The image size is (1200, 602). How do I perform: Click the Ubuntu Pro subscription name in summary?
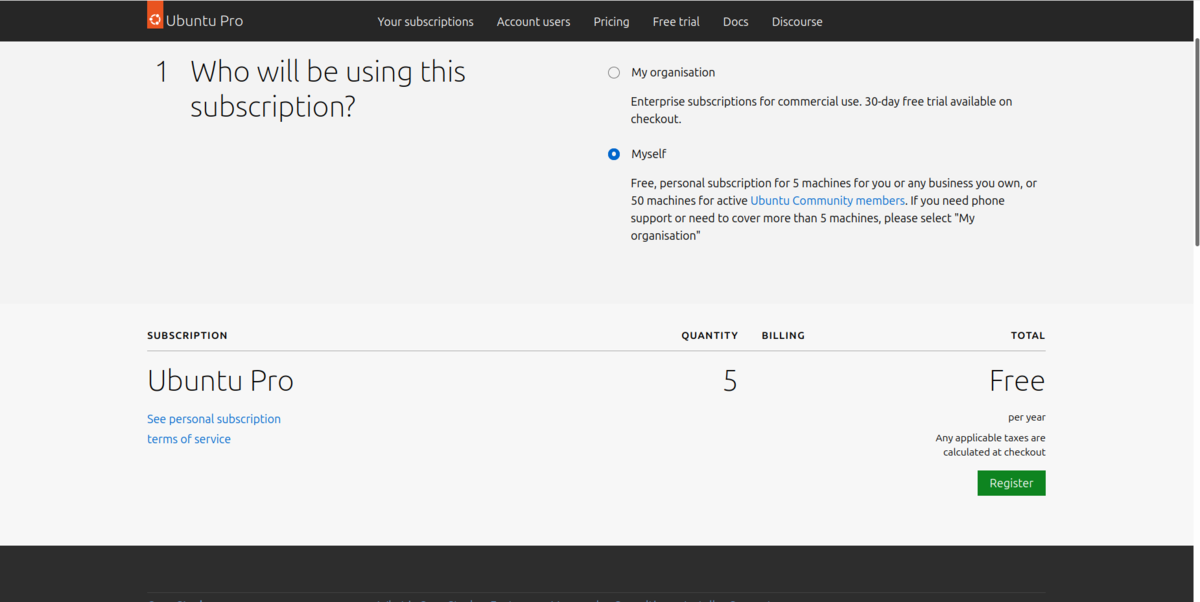tap(220, 381)
